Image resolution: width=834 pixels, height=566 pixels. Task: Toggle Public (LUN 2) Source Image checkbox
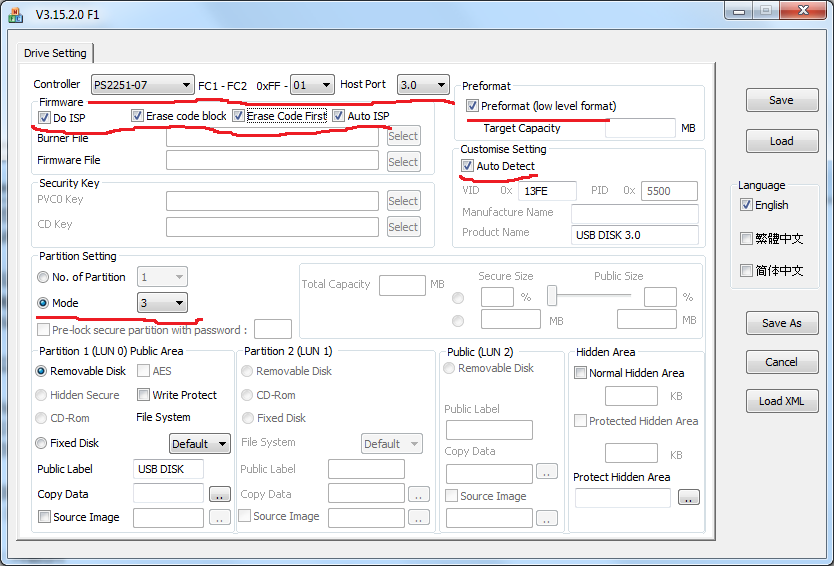(451, 496)
